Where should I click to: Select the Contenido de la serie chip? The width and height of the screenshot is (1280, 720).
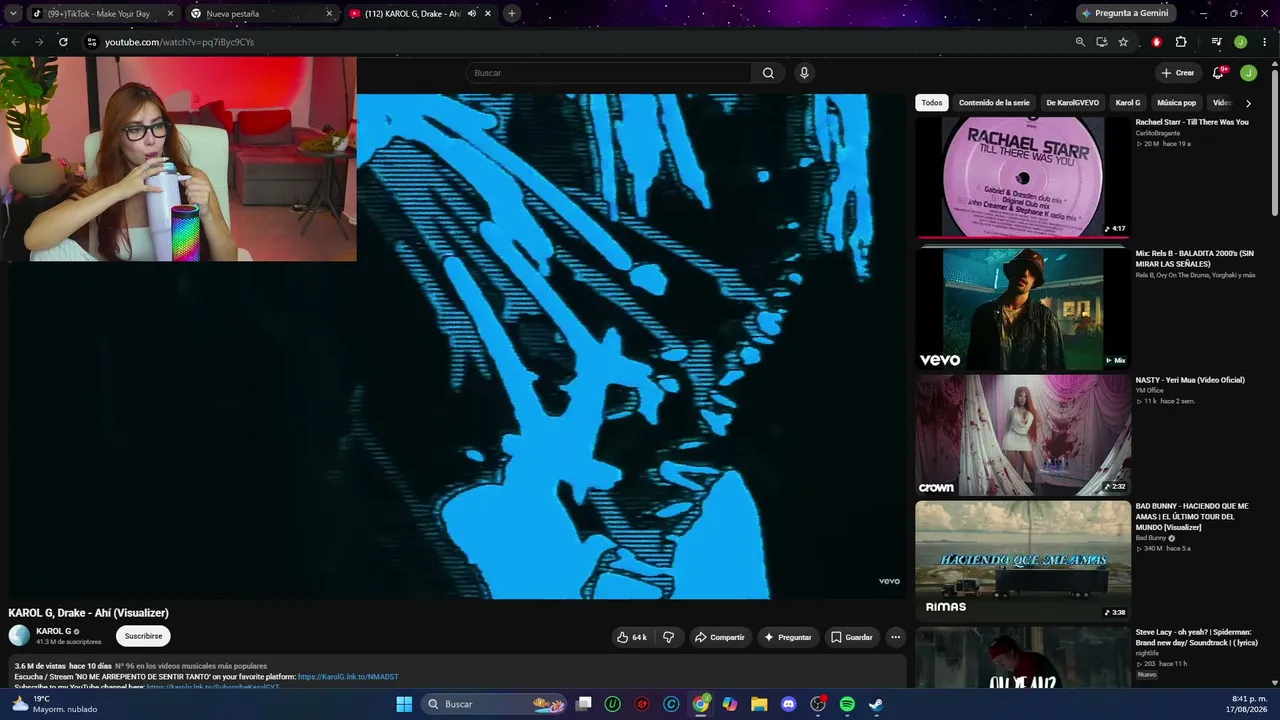click(x=994, y=103)
